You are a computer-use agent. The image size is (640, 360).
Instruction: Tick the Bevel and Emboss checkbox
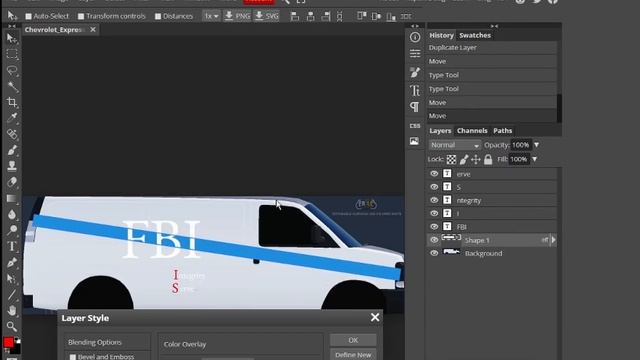[73, 357]
